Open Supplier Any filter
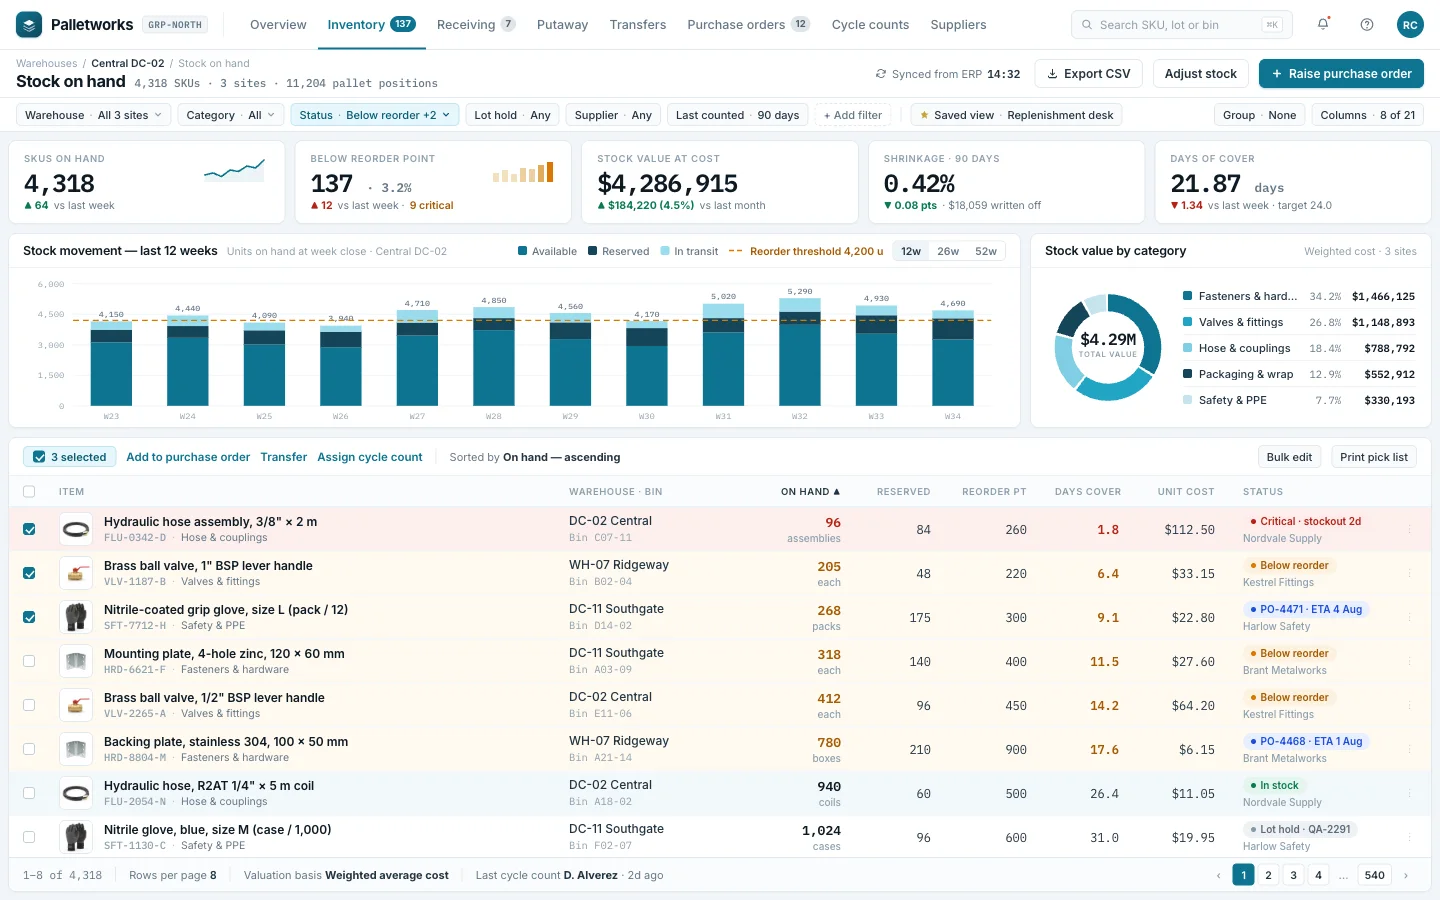 tap(613, 115)
